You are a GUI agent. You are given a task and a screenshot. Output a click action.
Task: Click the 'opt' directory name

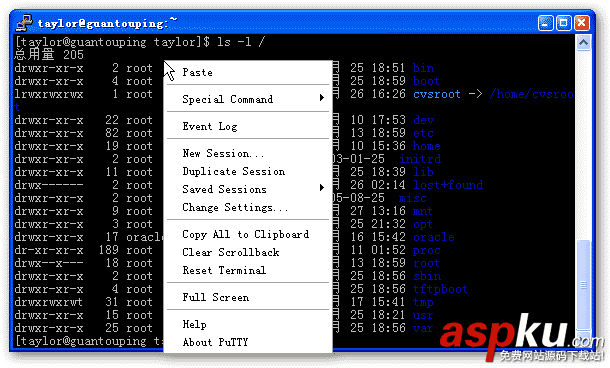coord(422,224)
